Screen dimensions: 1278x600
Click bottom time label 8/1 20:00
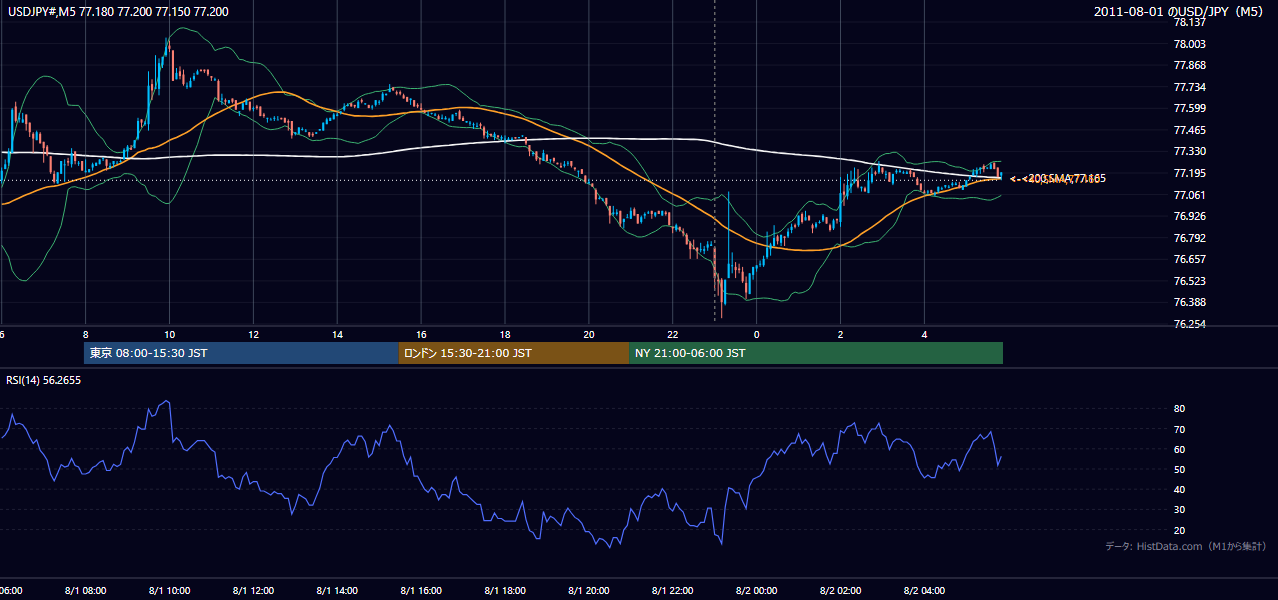pyautogui.click(x=589, y=591)
